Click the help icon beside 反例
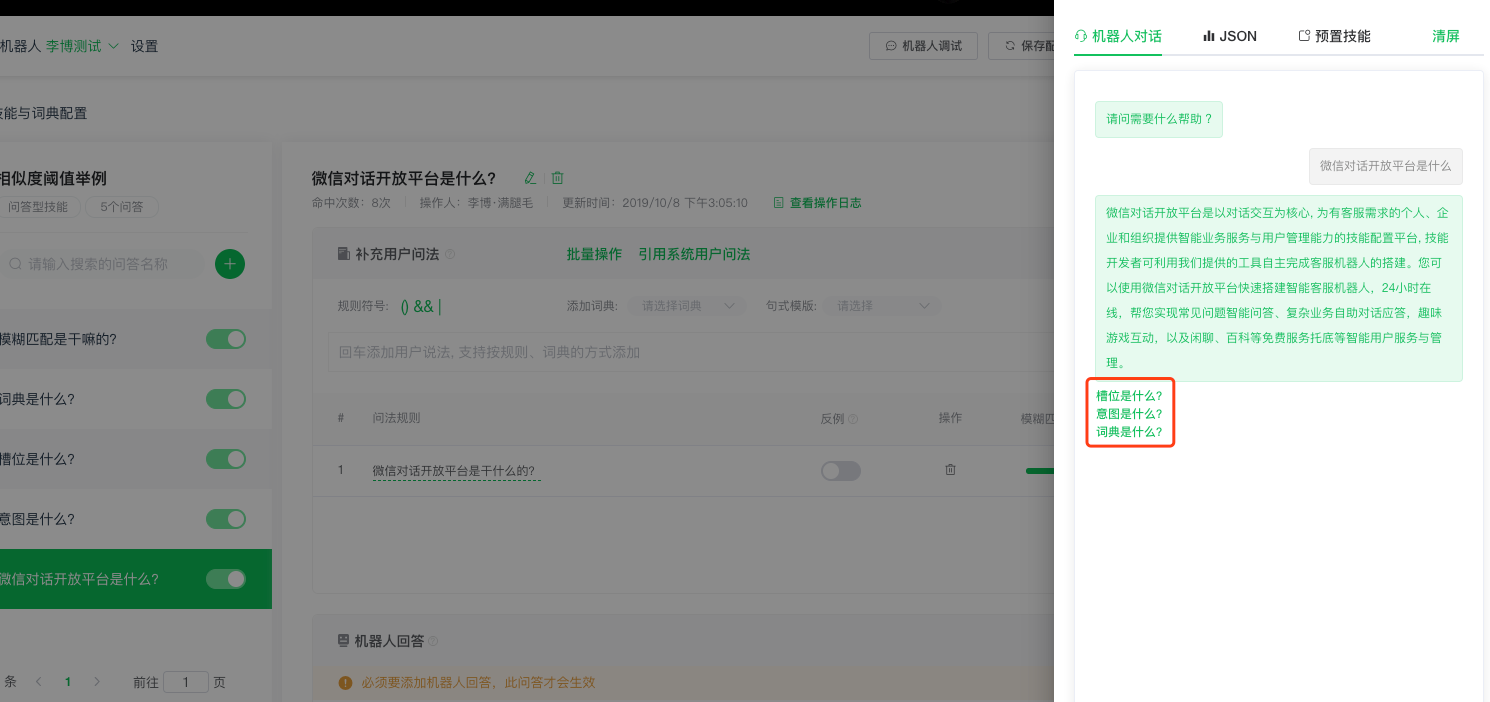This screenshot has width=1490, height=702. point(853,419)
